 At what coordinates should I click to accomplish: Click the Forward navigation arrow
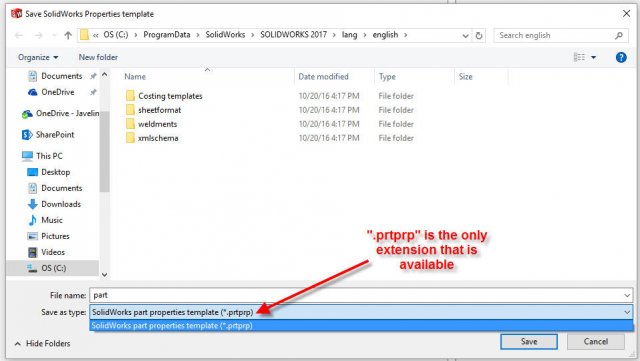[x=38, y=36]
